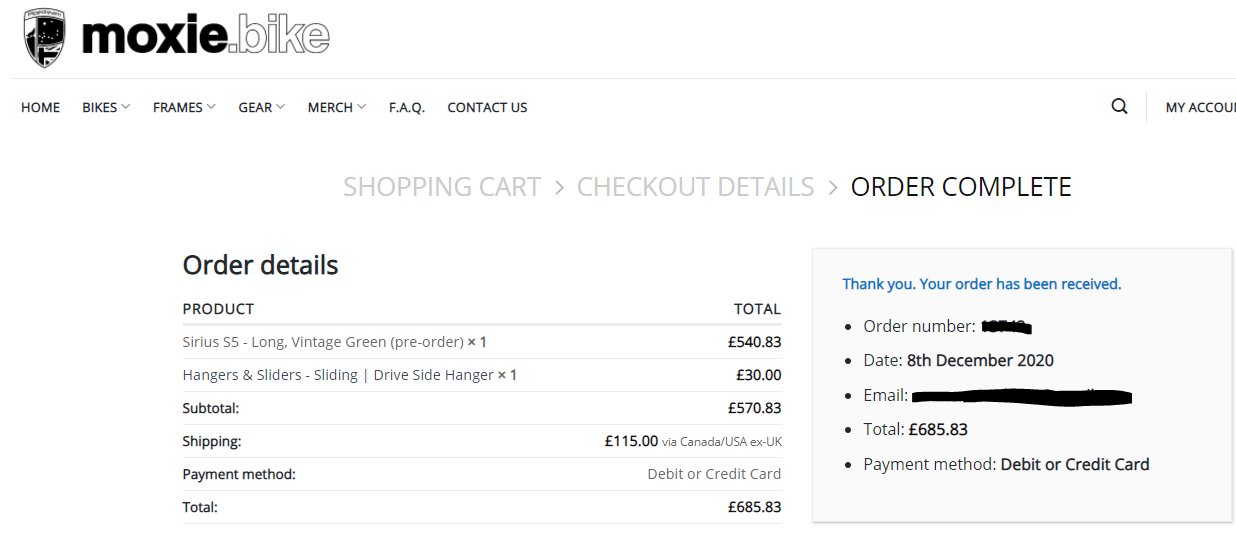Screen dimensions: 1236x535
Task: Open MY ACCOUNT link
Action: click(1200, 107)
